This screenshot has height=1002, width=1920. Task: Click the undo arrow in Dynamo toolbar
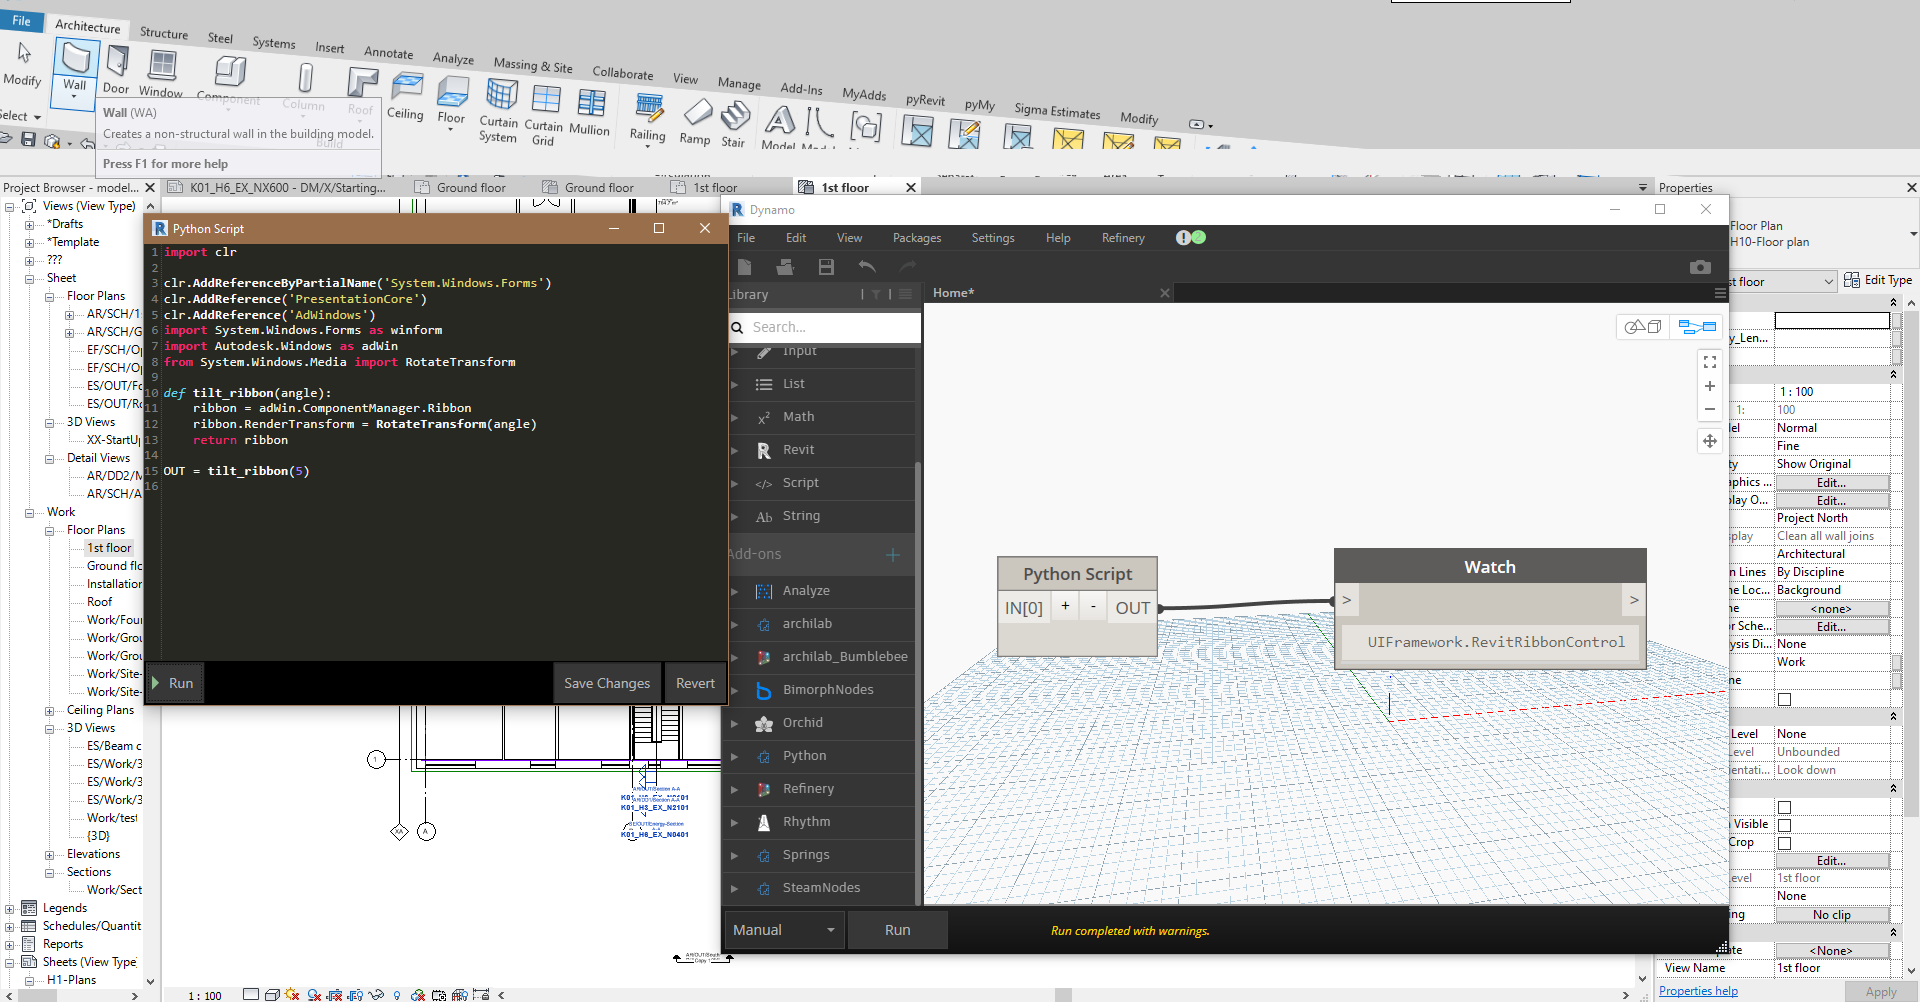tap(867, 266)
